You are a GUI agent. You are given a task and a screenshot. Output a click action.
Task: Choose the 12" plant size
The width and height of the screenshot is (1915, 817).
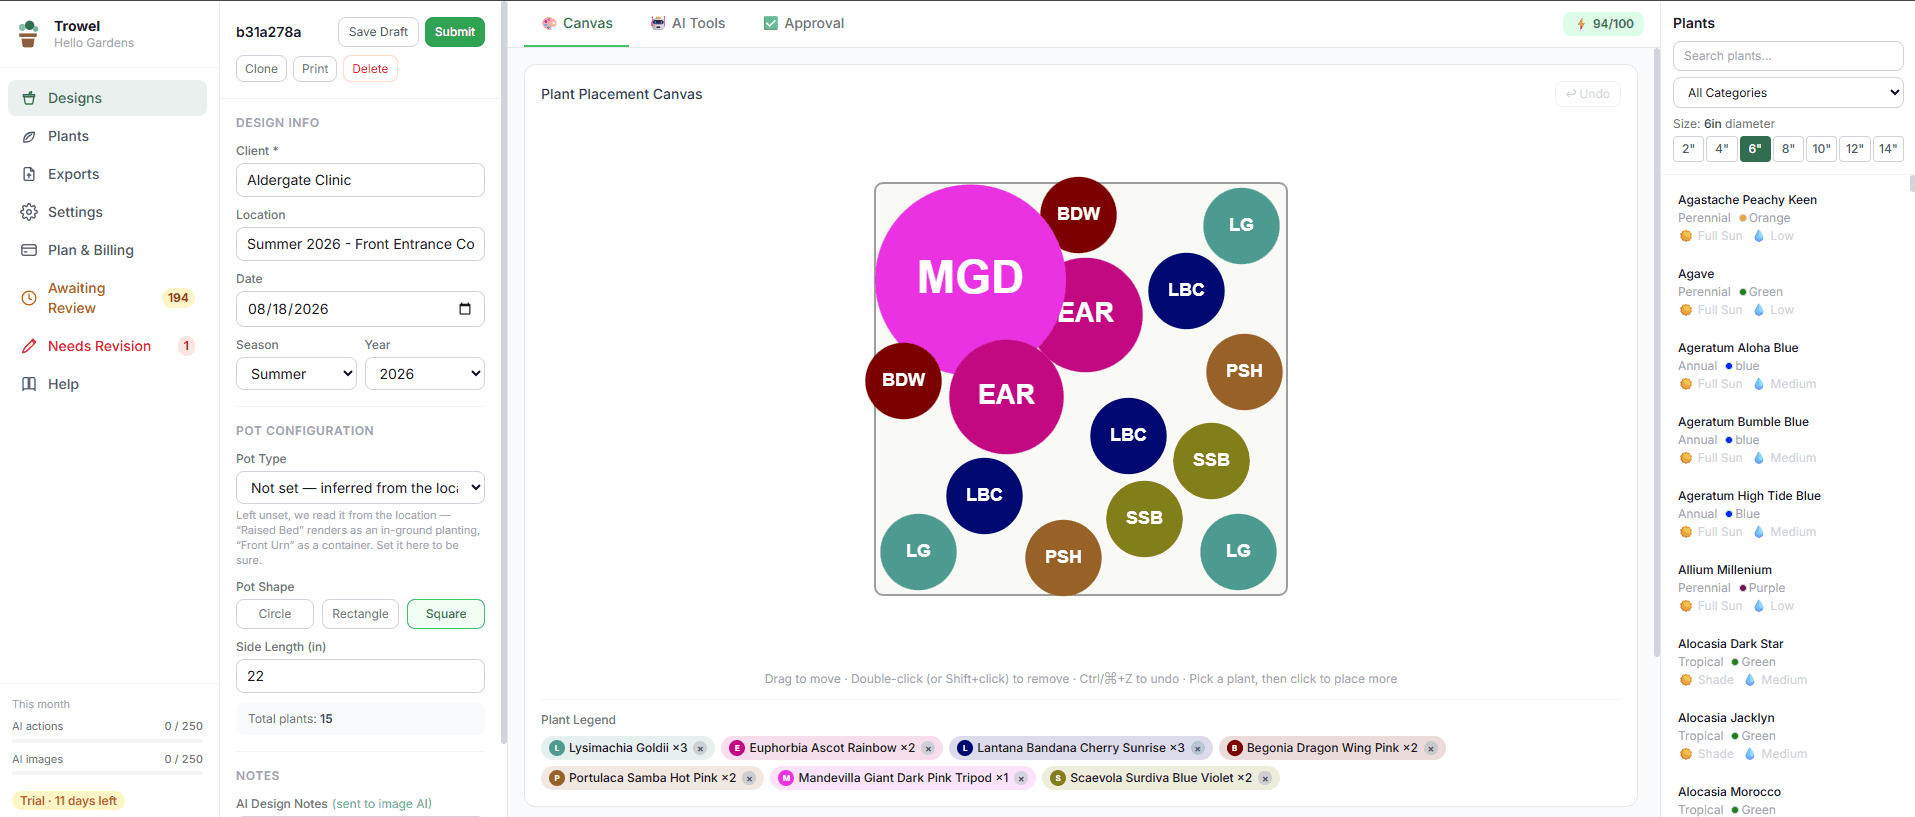tap(1855, 149)
